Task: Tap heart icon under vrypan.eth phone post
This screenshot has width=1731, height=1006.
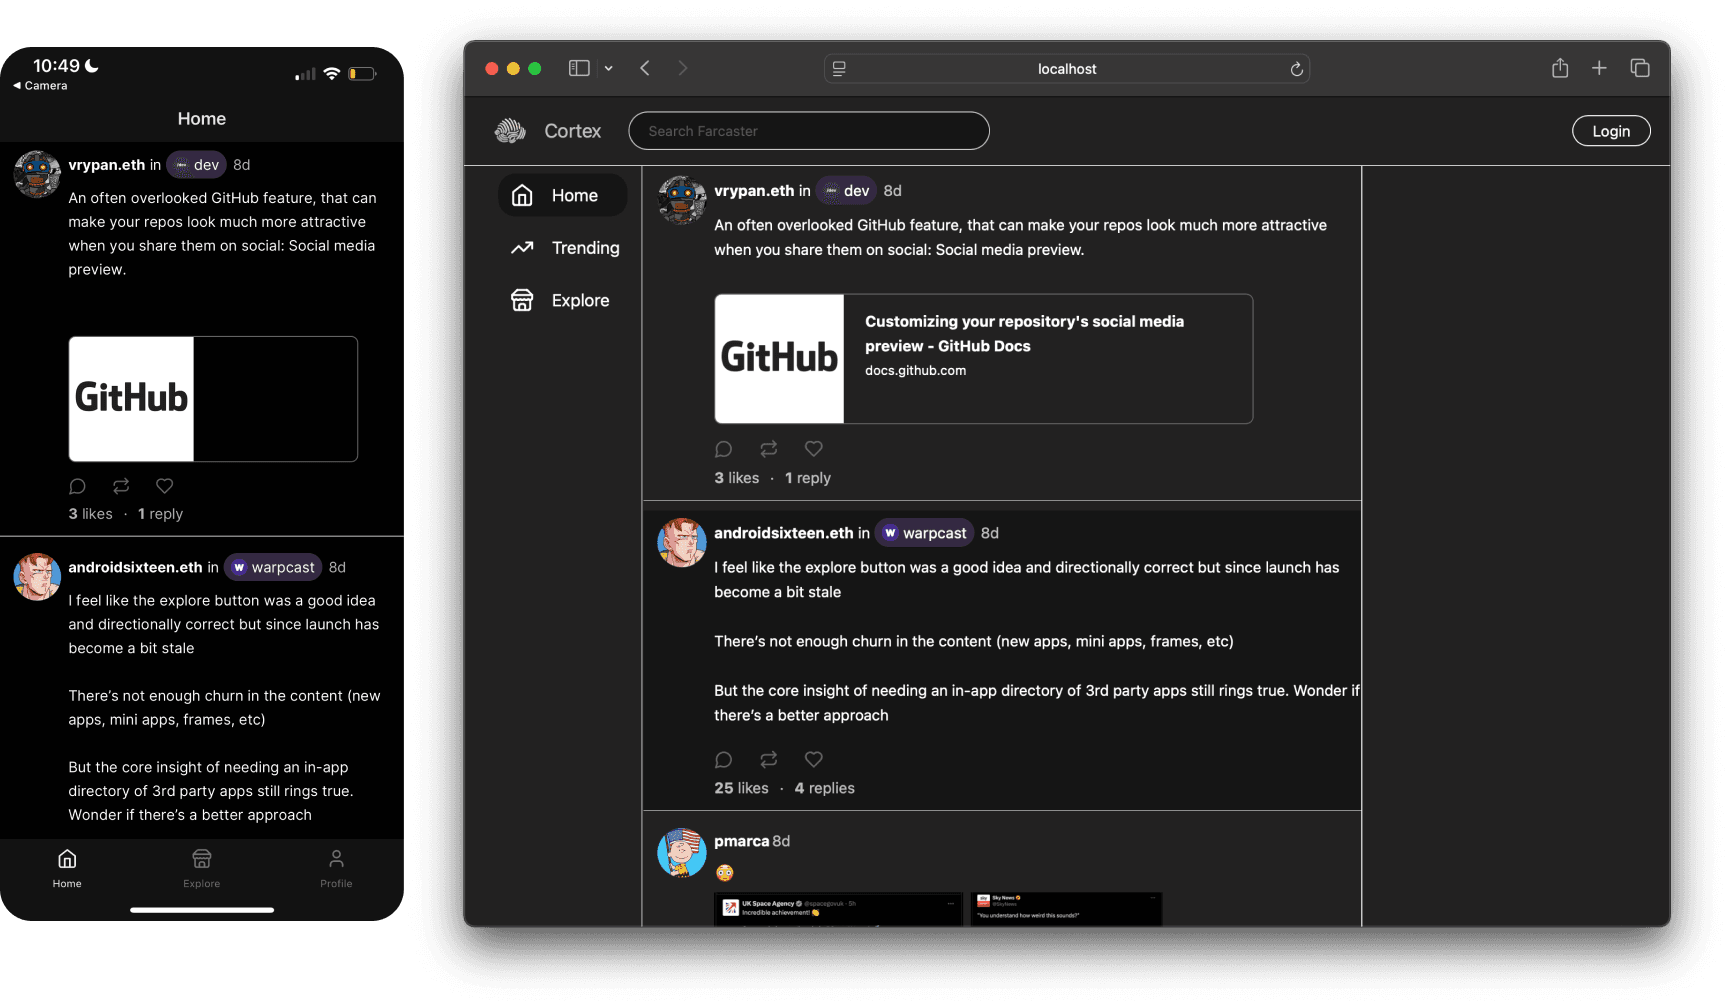Action: coord(165,486)
